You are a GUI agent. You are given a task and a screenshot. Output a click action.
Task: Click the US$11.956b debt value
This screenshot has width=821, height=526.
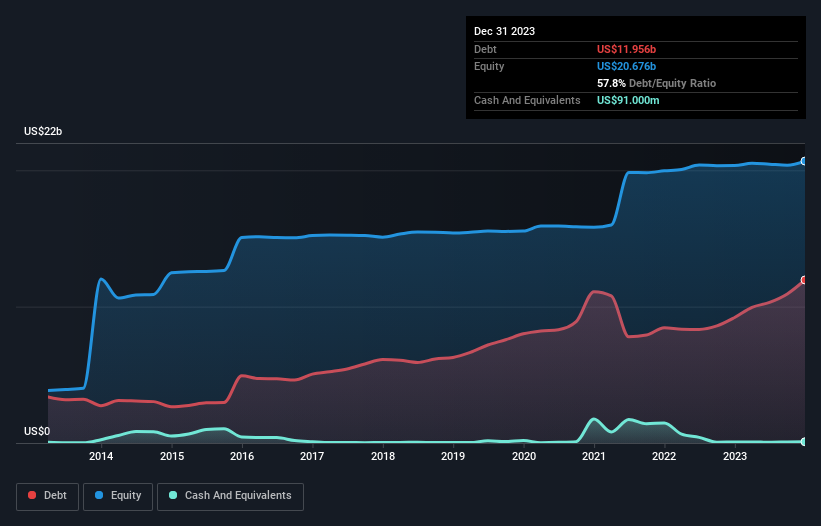(626, 49)
